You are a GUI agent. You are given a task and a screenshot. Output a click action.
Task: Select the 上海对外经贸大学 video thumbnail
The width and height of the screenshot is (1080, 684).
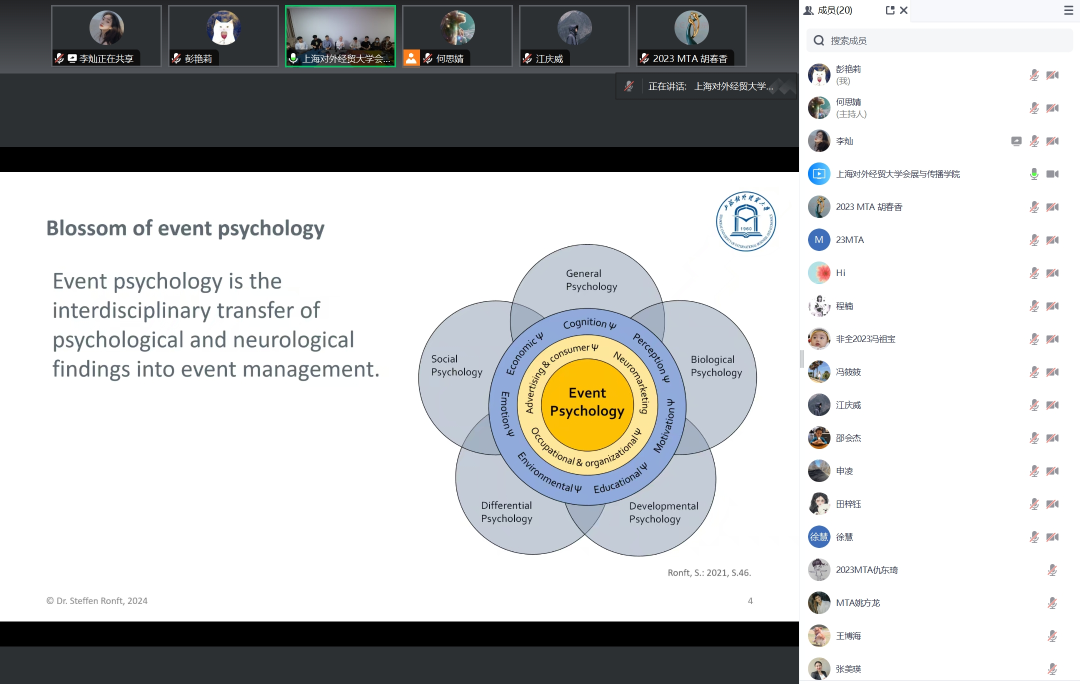pyautogui.click(x=340, y=35)
